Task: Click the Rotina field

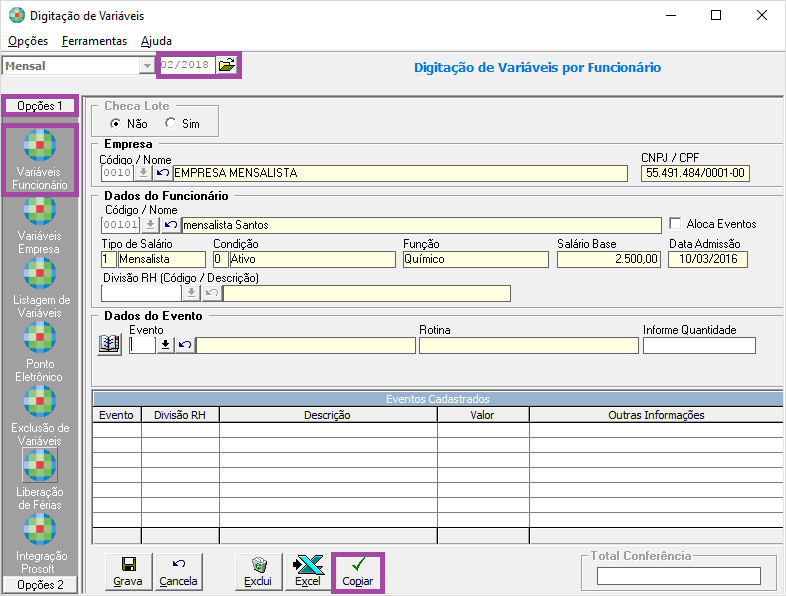Action: [x=529, y=345]
